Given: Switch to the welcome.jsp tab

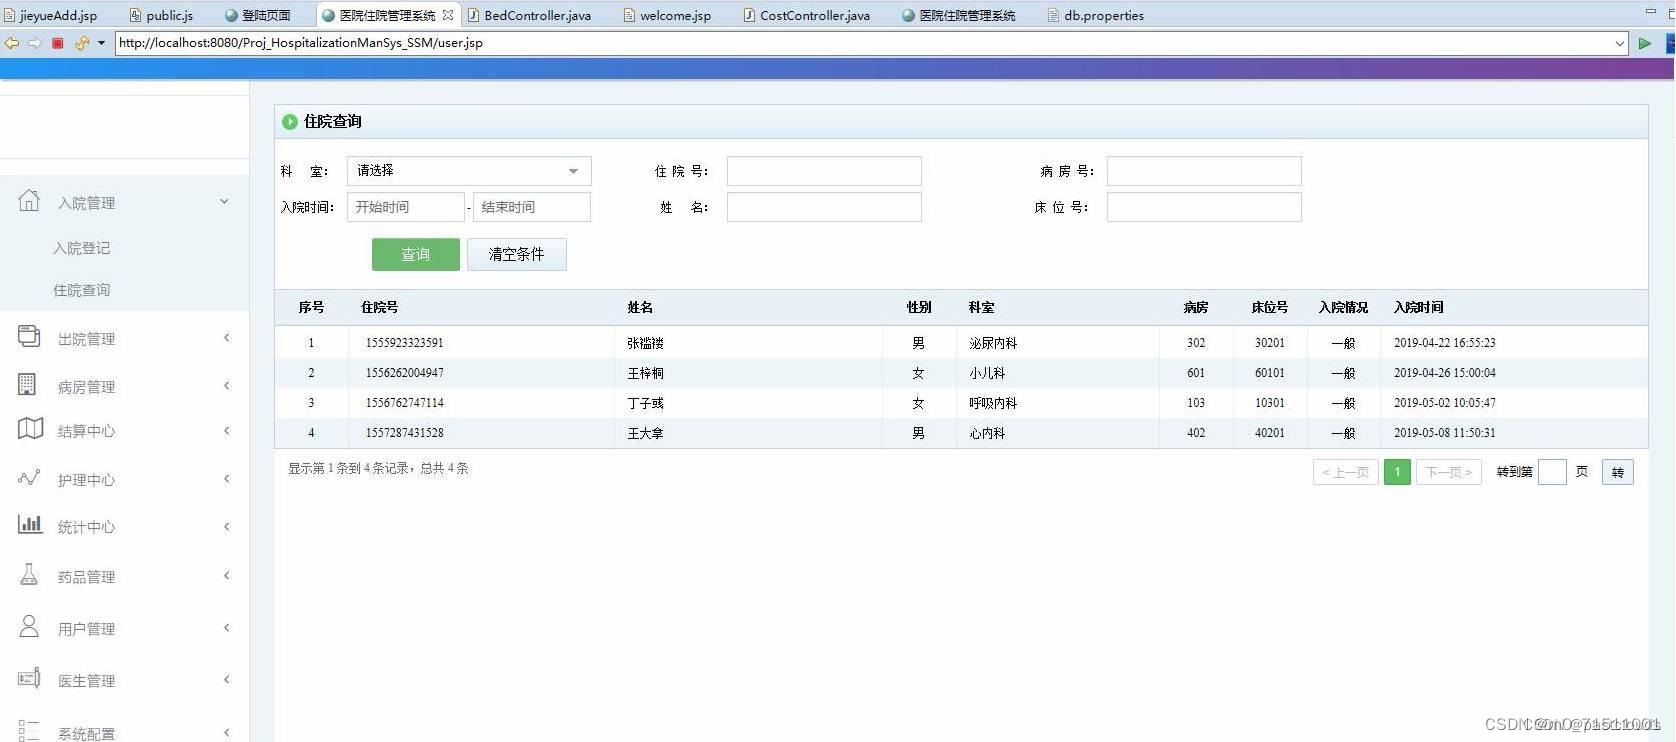Looking at the screenshot, I should [666, 15].
